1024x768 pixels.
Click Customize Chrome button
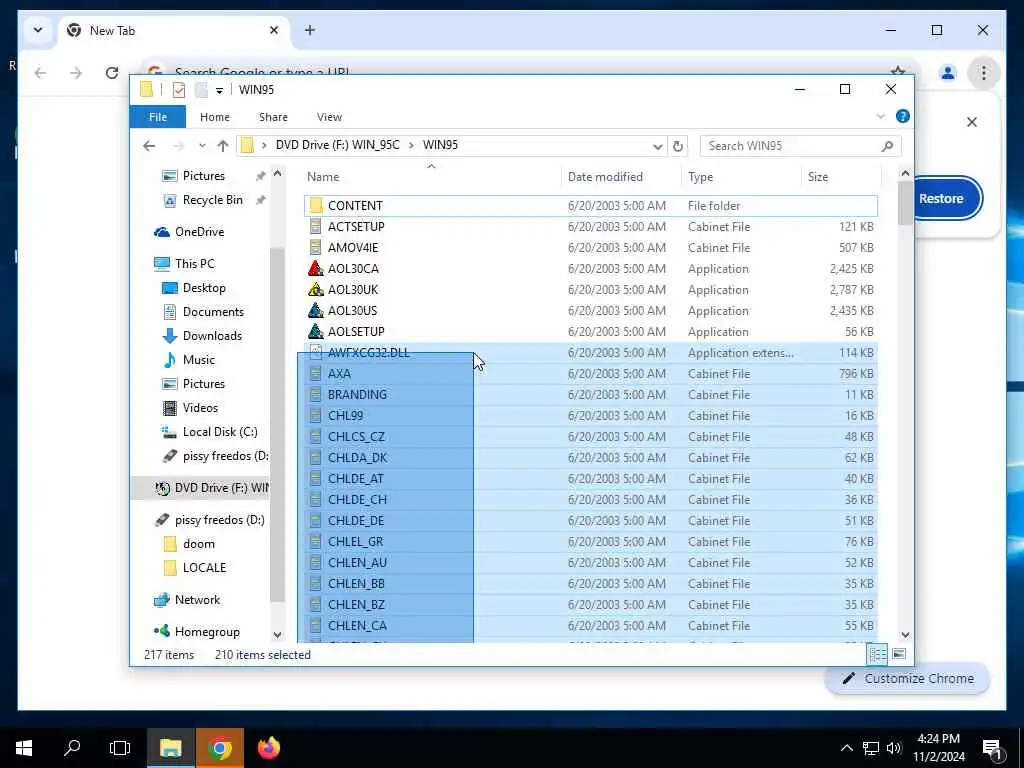pos(908,679)
